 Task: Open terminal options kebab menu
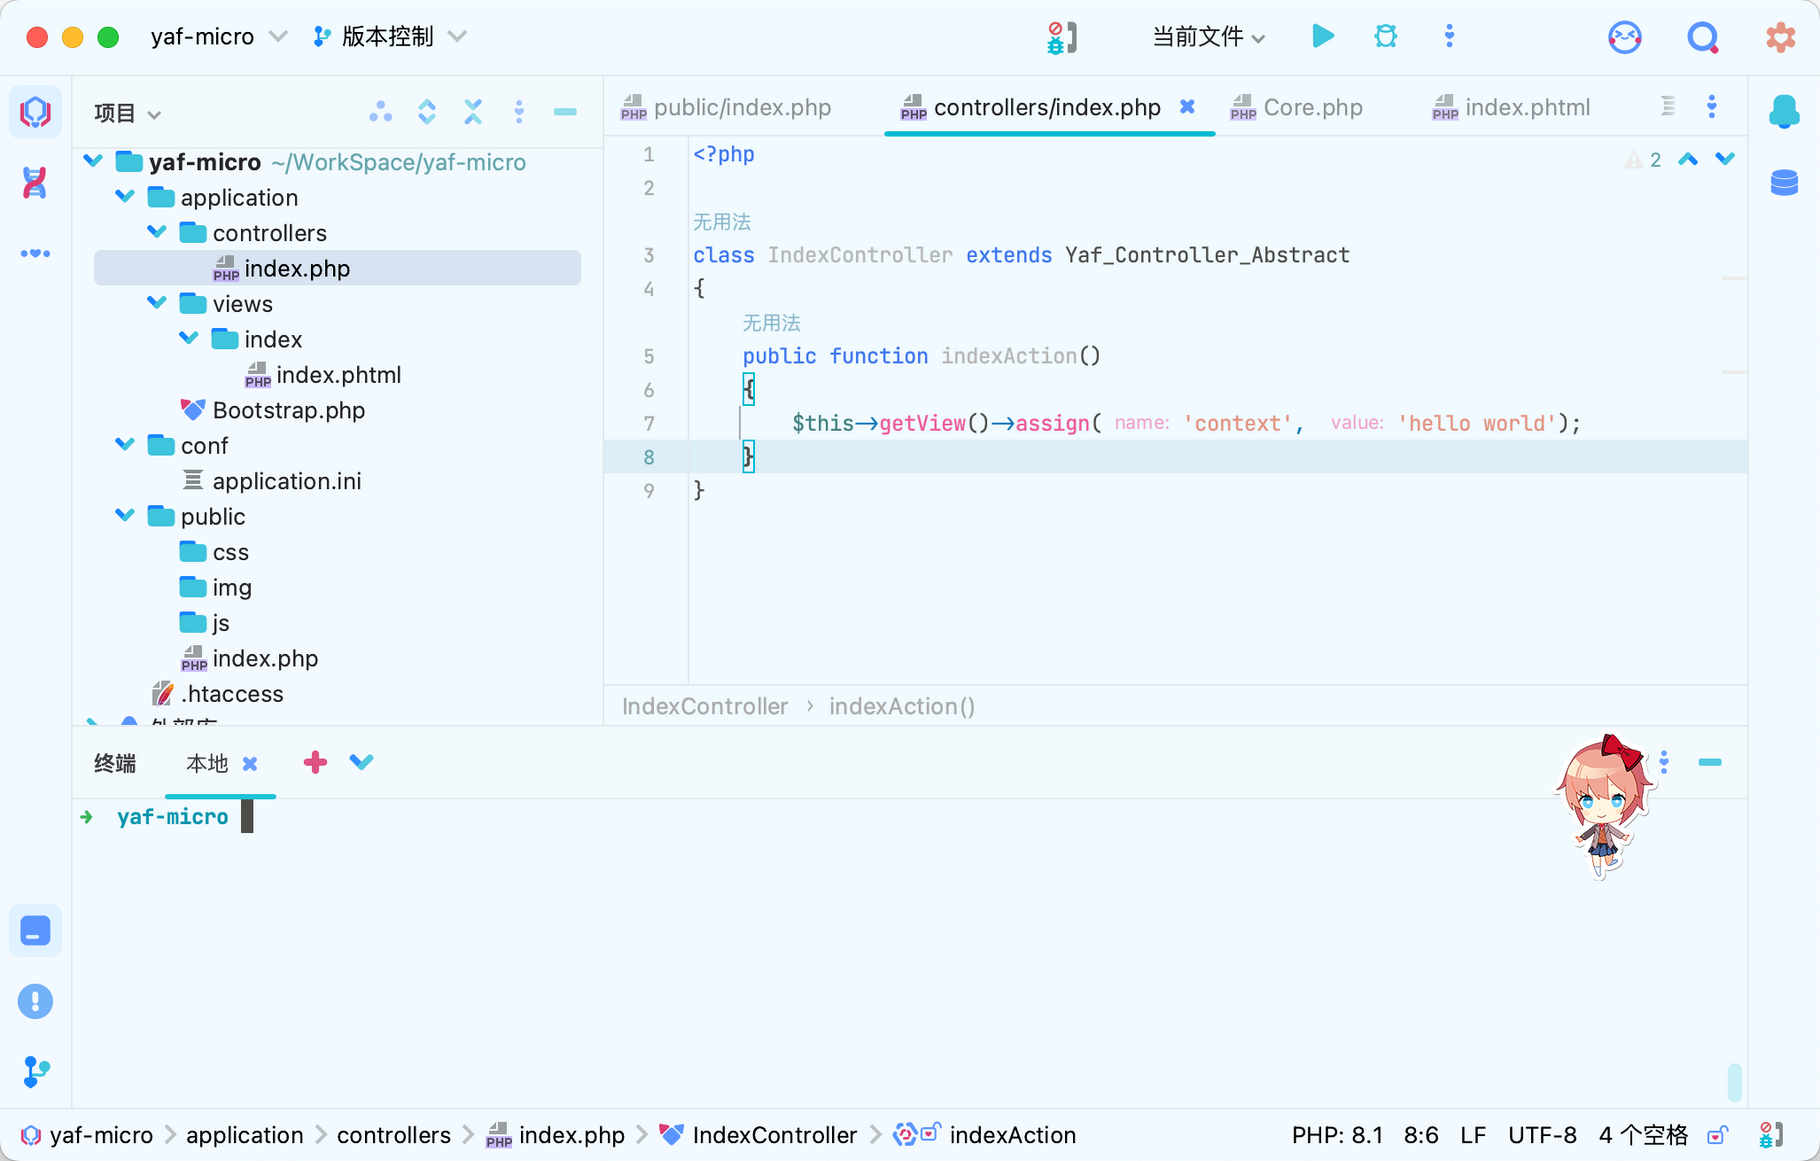tap(1664, 762)
